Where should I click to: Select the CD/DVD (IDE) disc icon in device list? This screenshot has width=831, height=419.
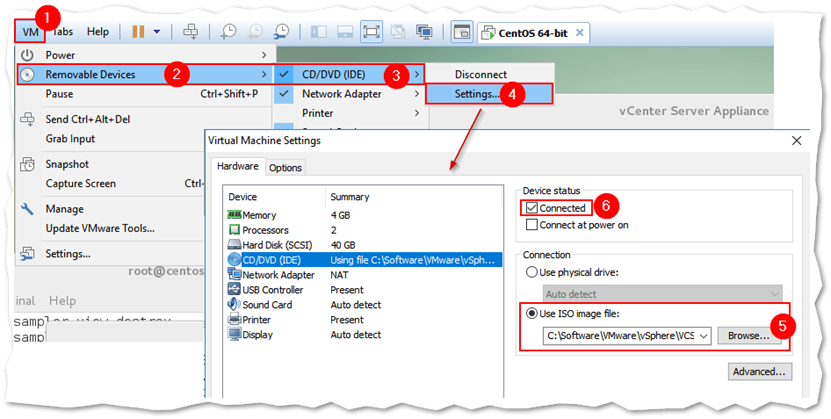234,260
